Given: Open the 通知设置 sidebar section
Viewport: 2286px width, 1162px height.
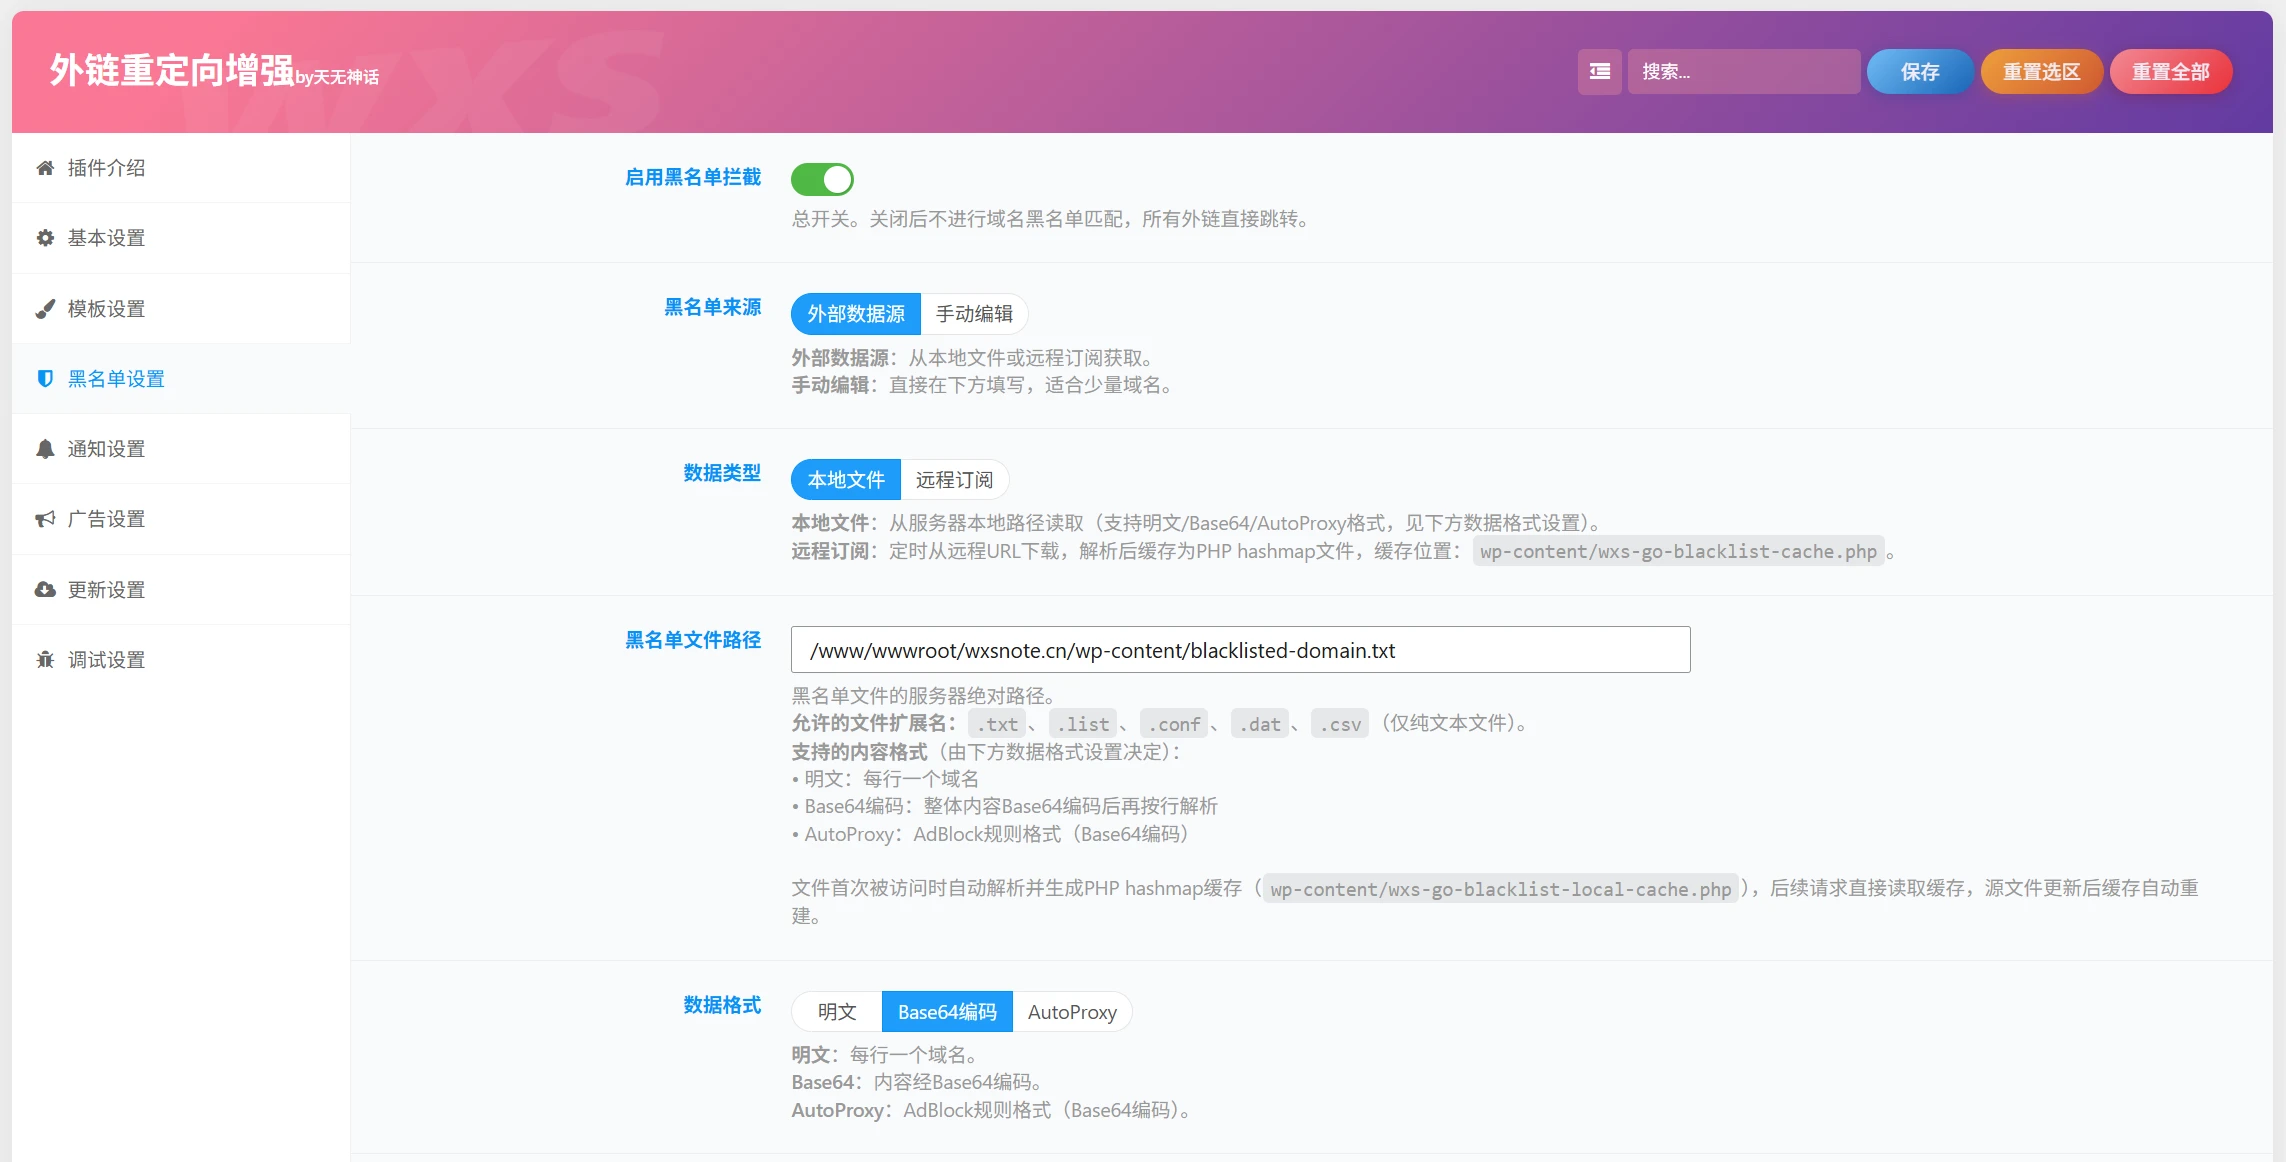Looking at the screenshot, I should click(x=181, y=449).
